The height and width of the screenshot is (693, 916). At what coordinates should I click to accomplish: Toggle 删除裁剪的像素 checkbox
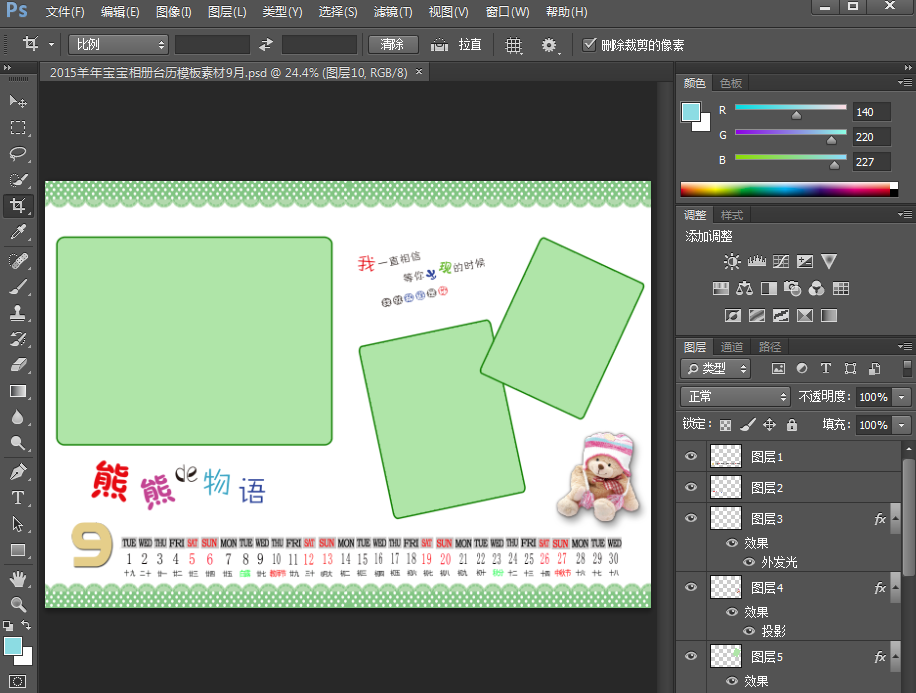pyautogui.click(x=589, y=44)
